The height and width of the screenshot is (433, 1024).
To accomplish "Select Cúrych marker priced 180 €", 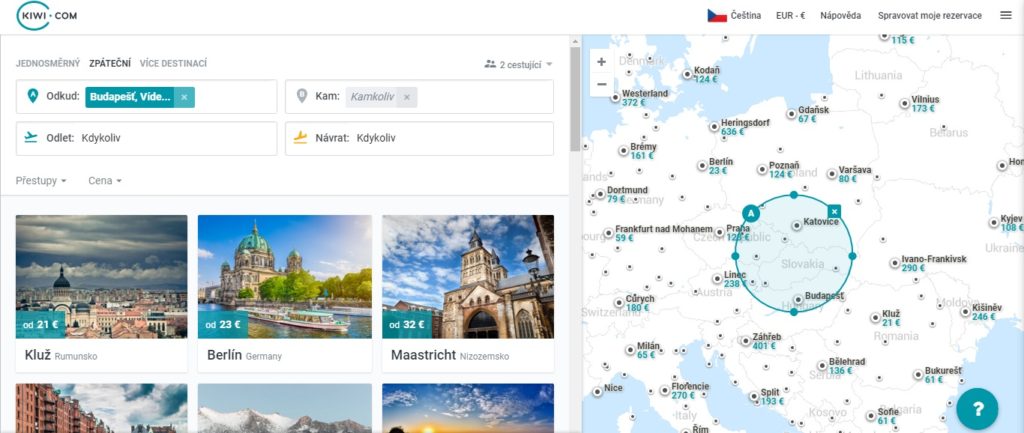I will tap(619, 302).
